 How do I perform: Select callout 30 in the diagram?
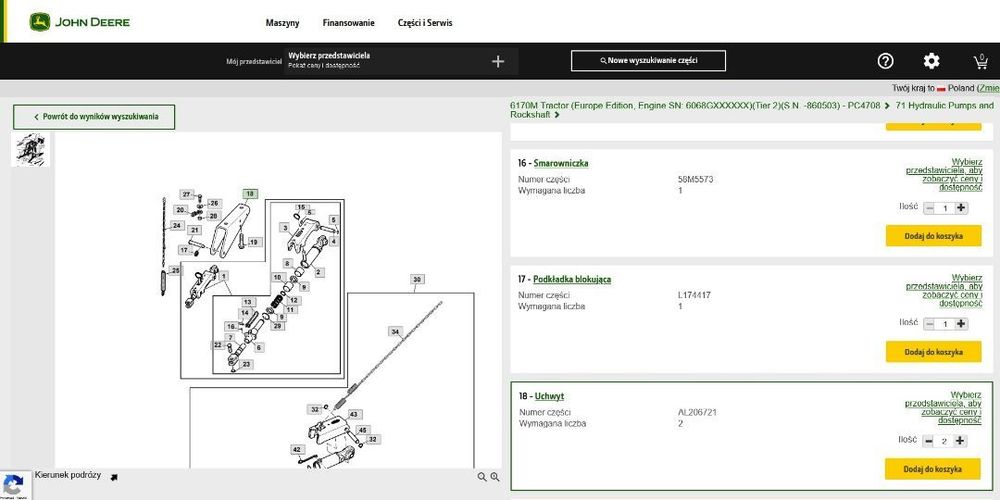(x=416, y=279)
